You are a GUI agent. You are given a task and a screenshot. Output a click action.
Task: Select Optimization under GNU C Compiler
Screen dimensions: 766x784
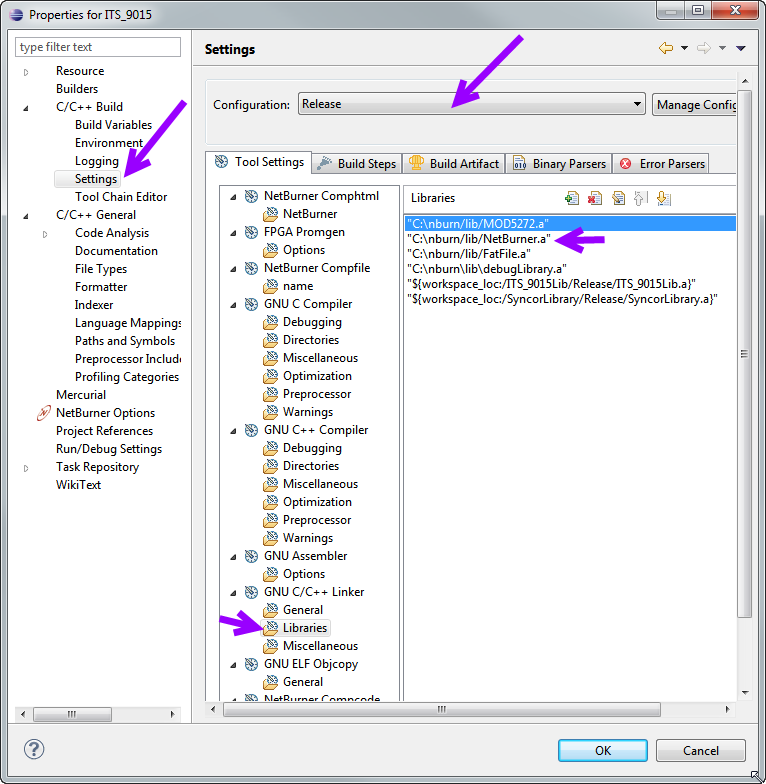click(316, 376)
